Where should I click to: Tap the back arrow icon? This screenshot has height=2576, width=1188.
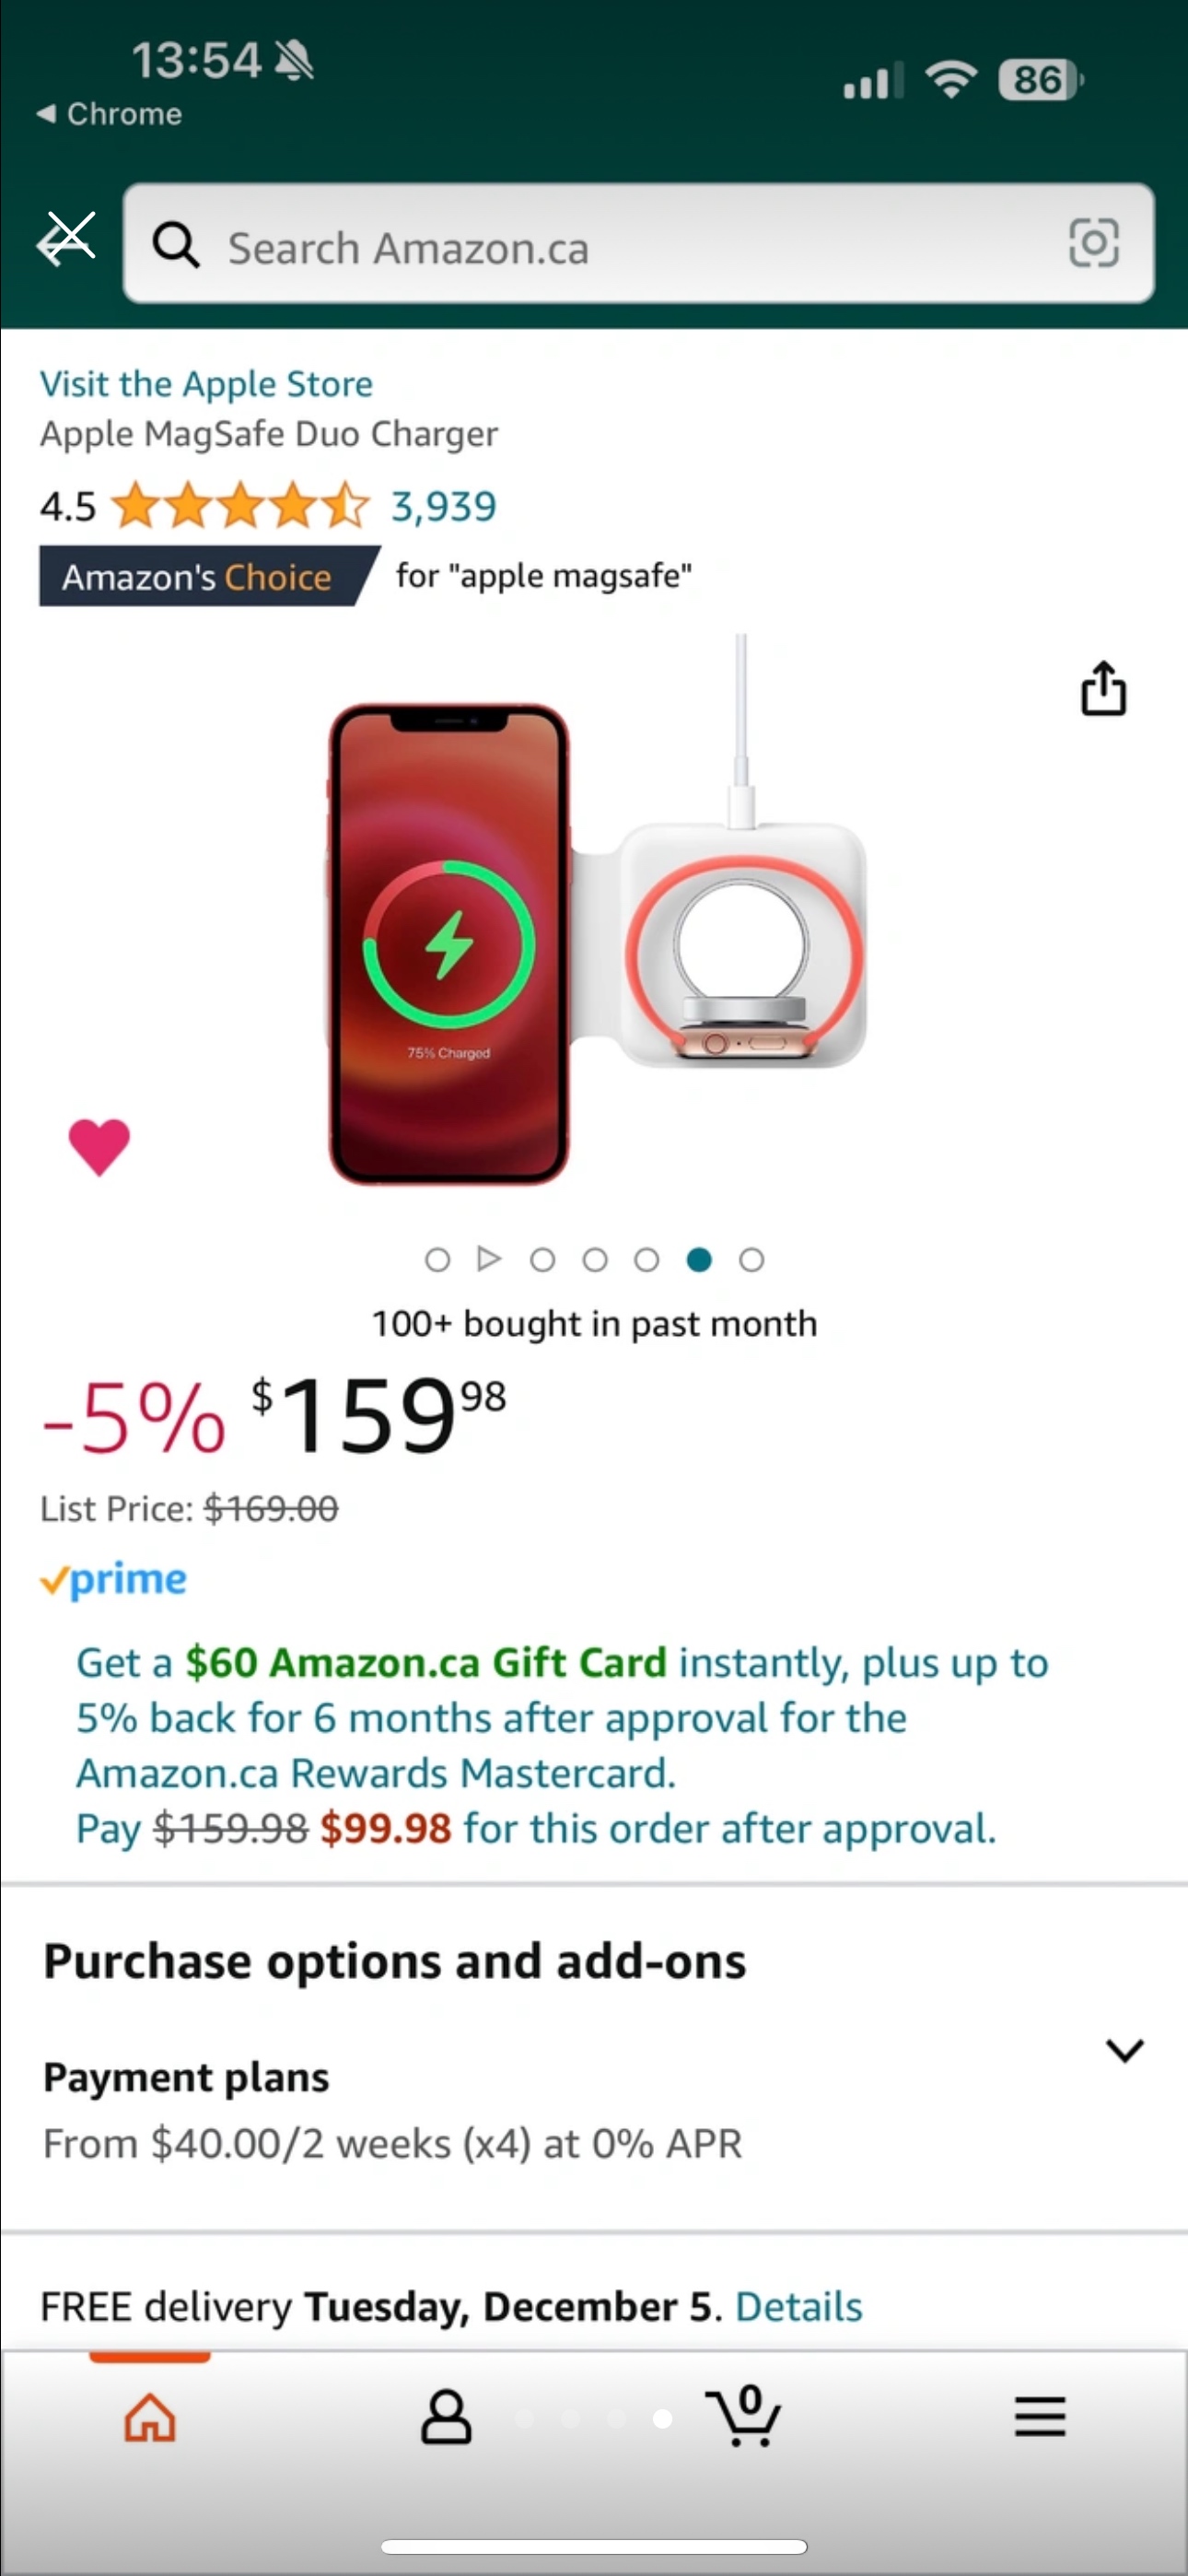(x=65, y=241)
